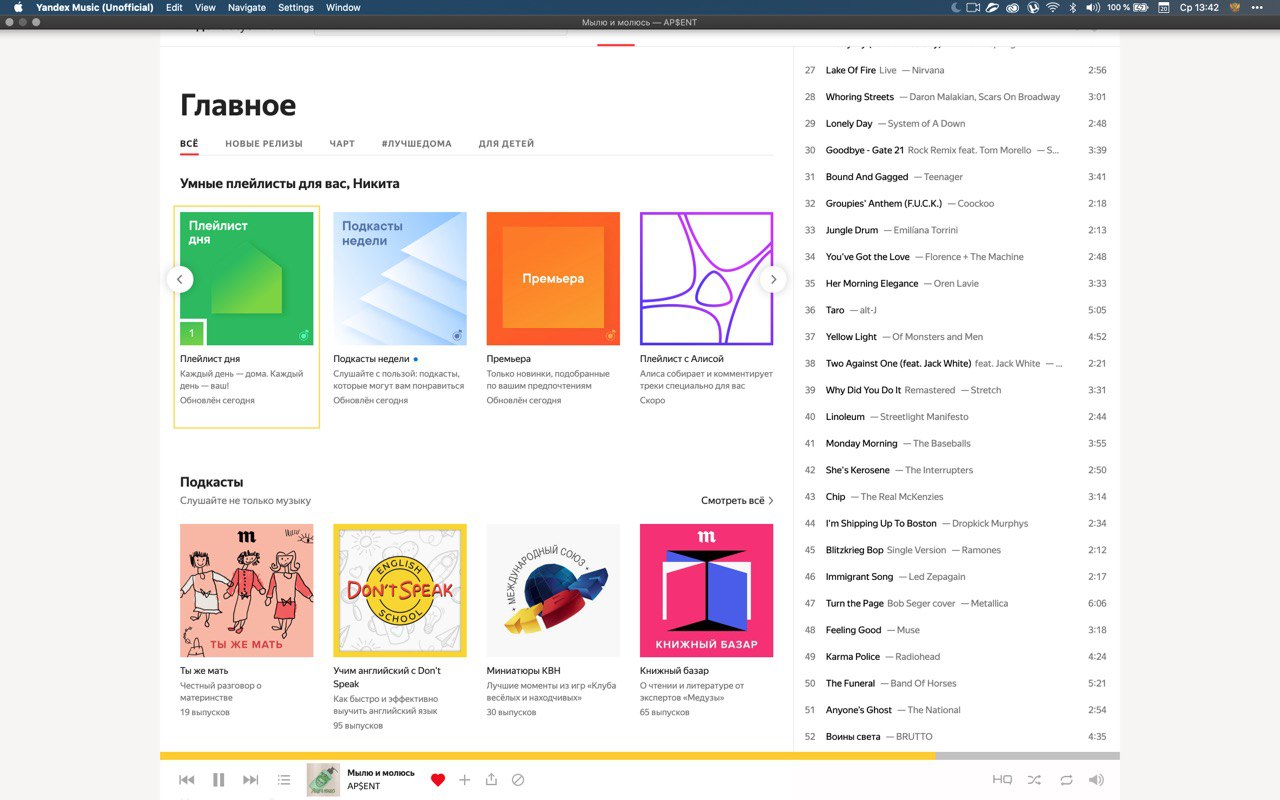
Task: Select track Воины света by BRUTTO
Action: [955, 737]
